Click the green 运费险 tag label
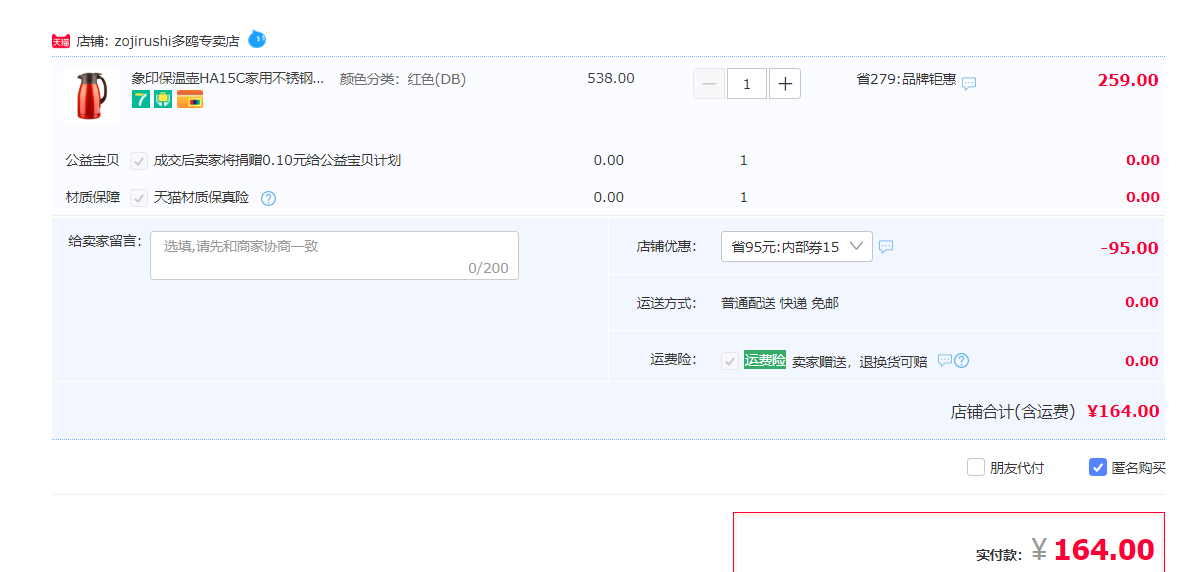 764,360
